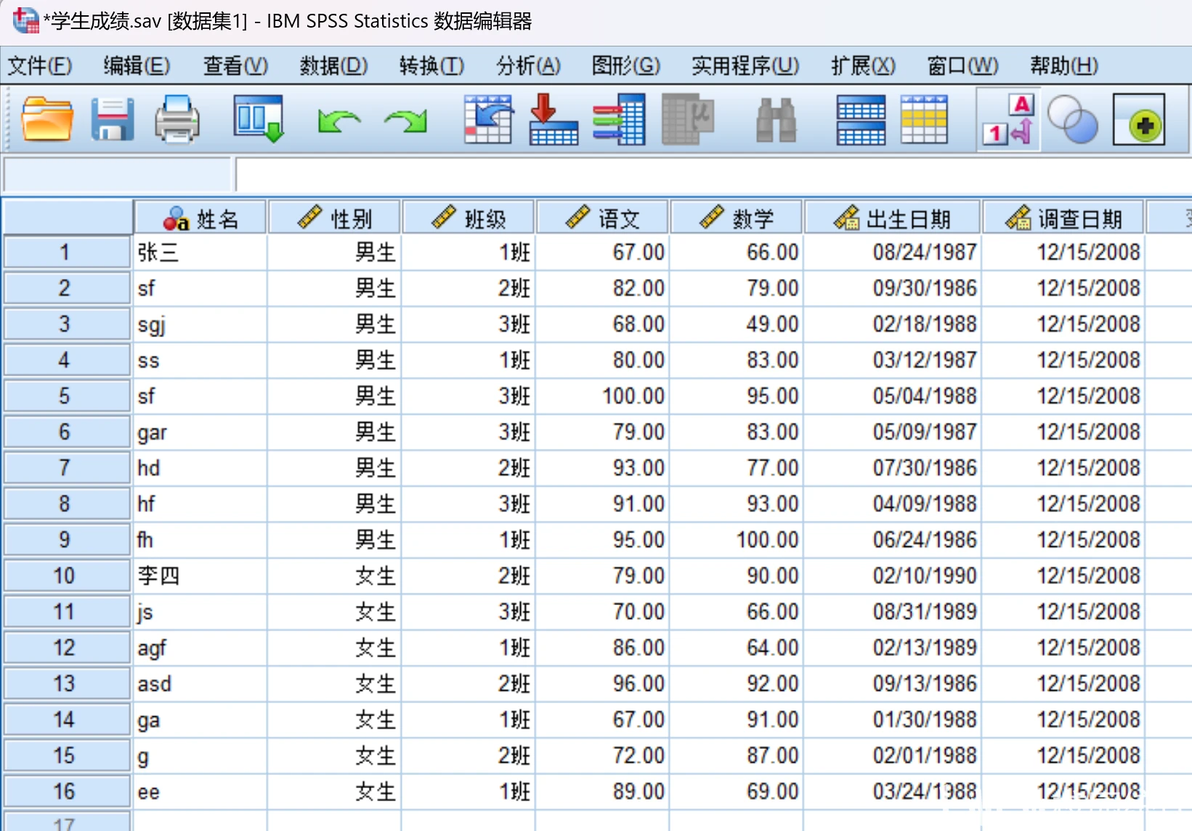Select row header number 10

click(67, 576)
